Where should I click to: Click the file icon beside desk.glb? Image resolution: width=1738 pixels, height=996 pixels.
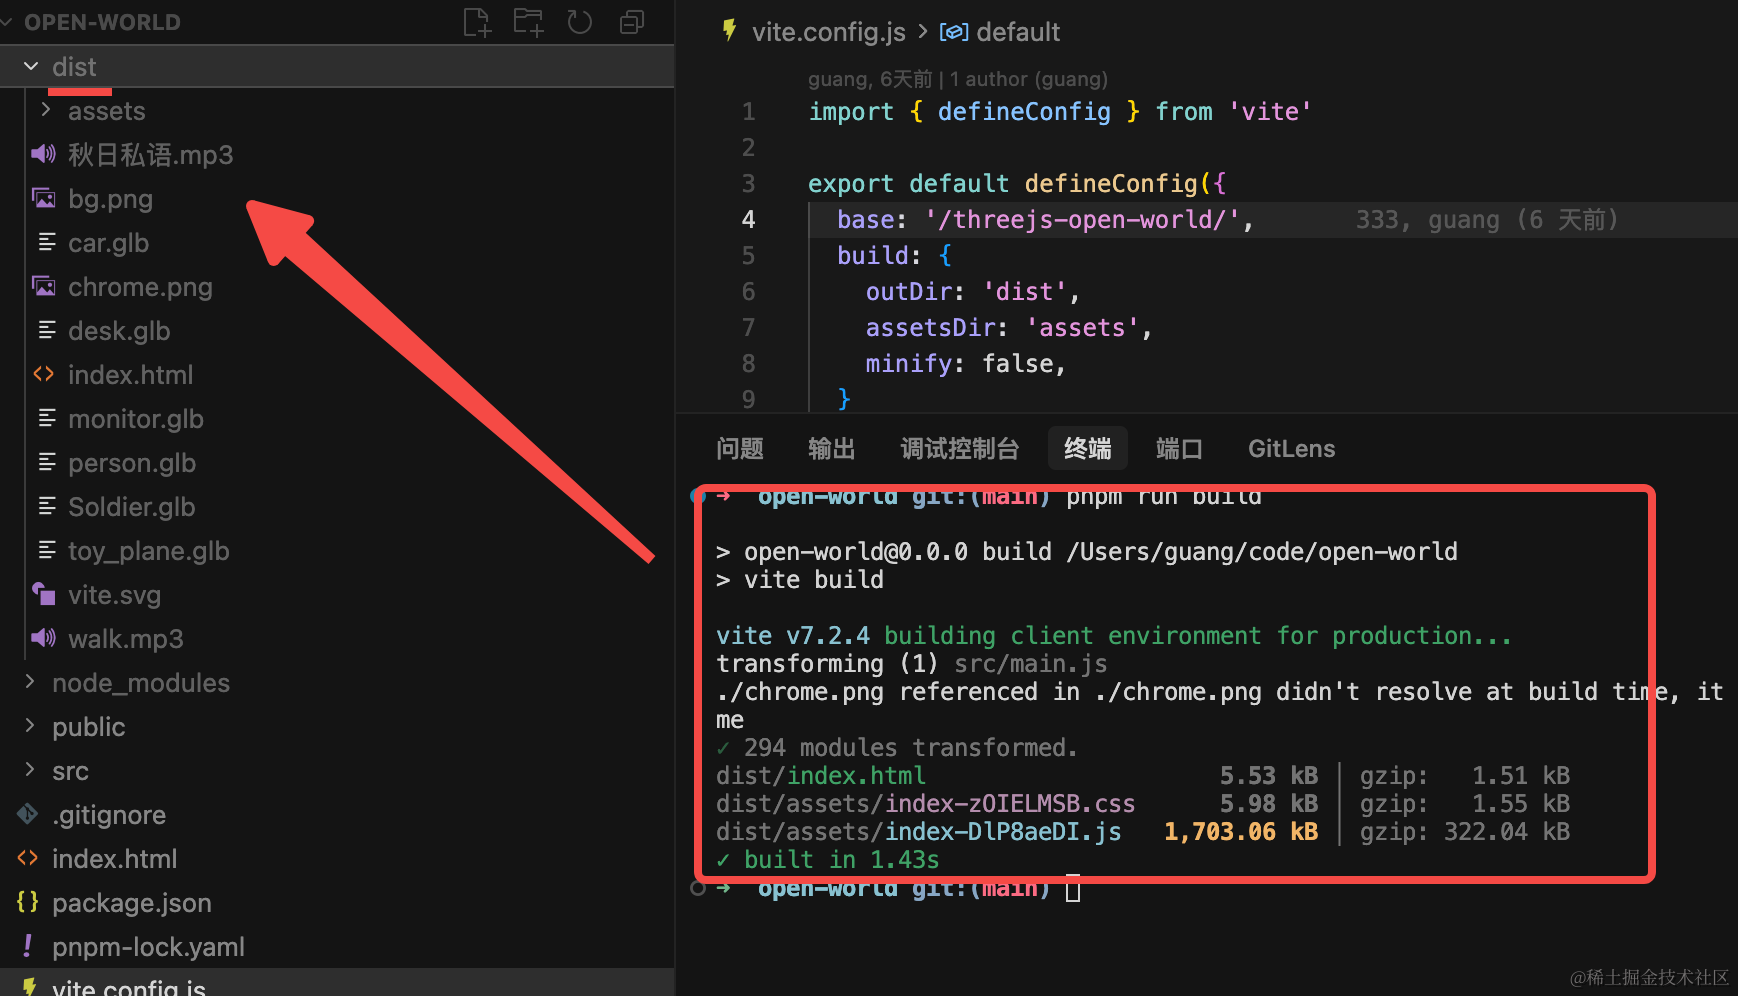point(46,330)
